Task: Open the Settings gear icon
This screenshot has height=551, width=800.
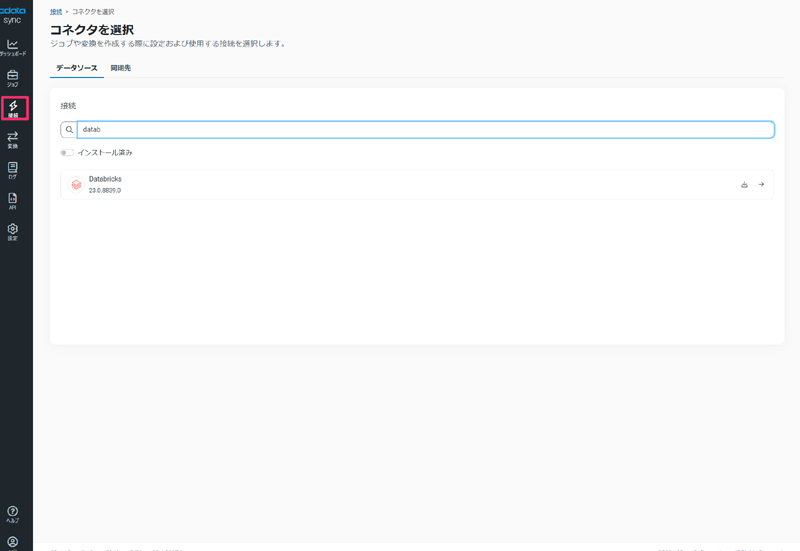Action: tap(13, 231)
